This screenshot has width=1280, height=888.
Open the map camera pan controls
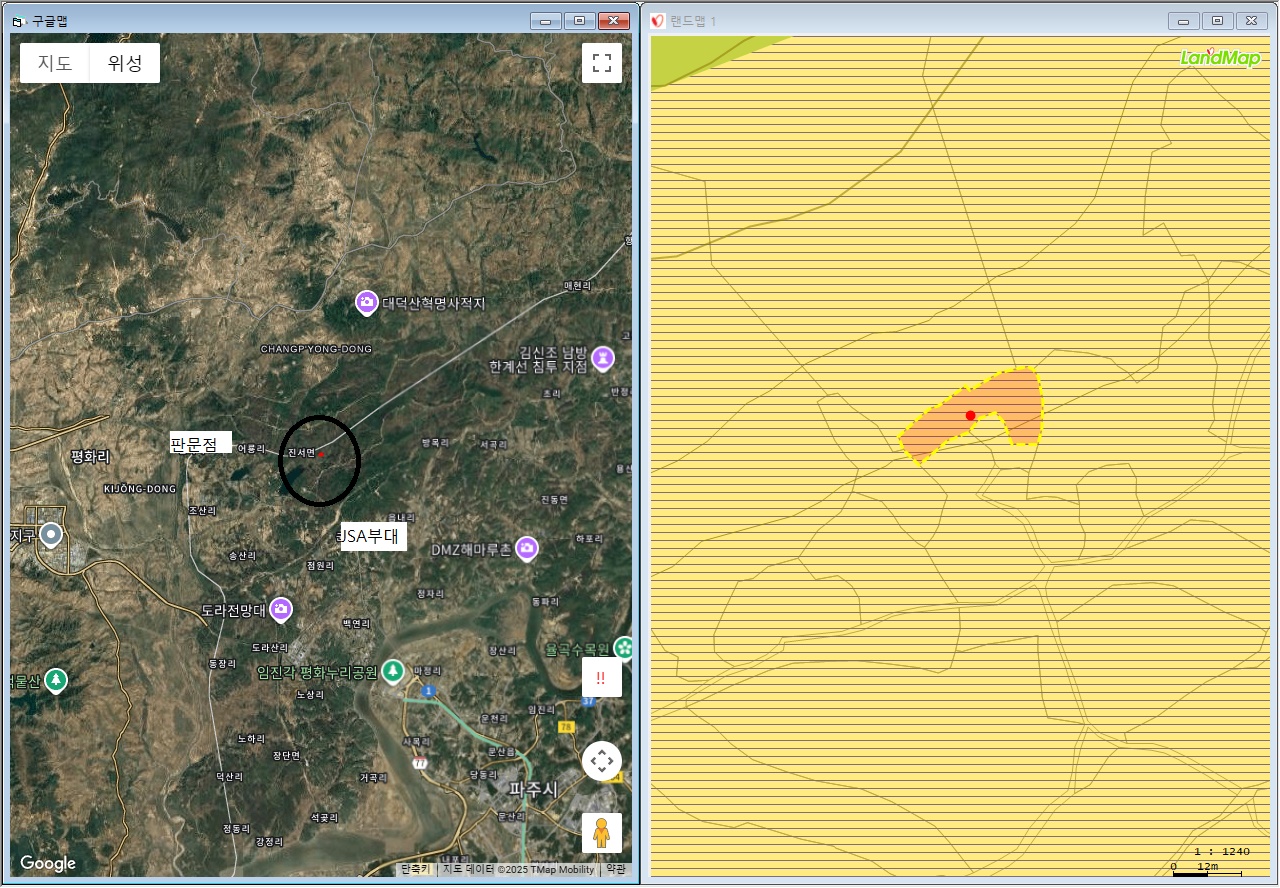pos(602,761)
